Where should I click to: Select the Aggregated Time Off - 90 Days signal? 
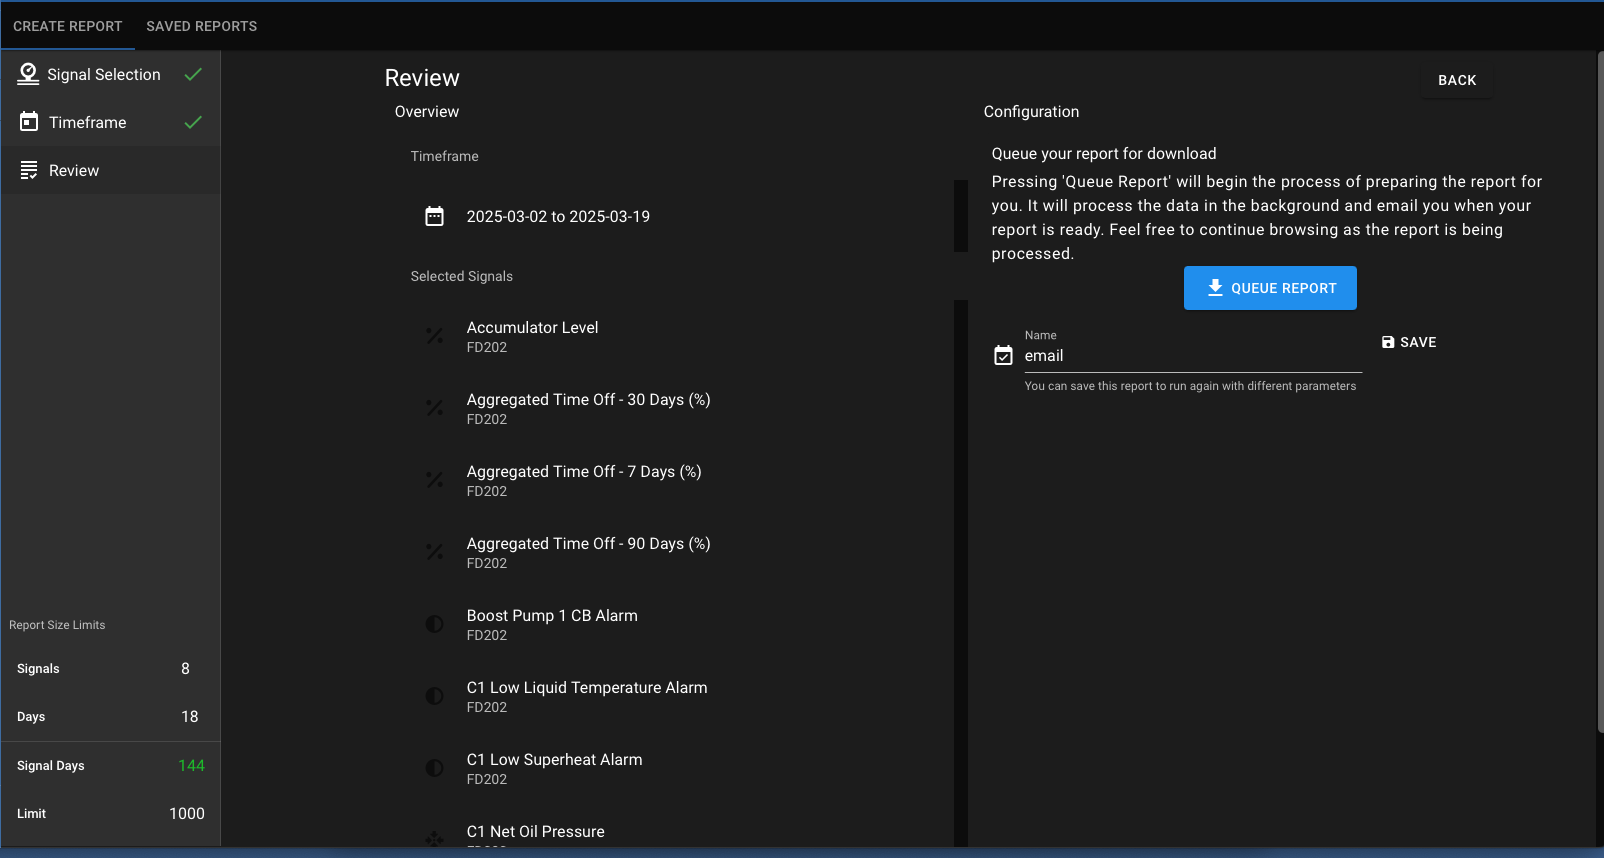point(588,552)
